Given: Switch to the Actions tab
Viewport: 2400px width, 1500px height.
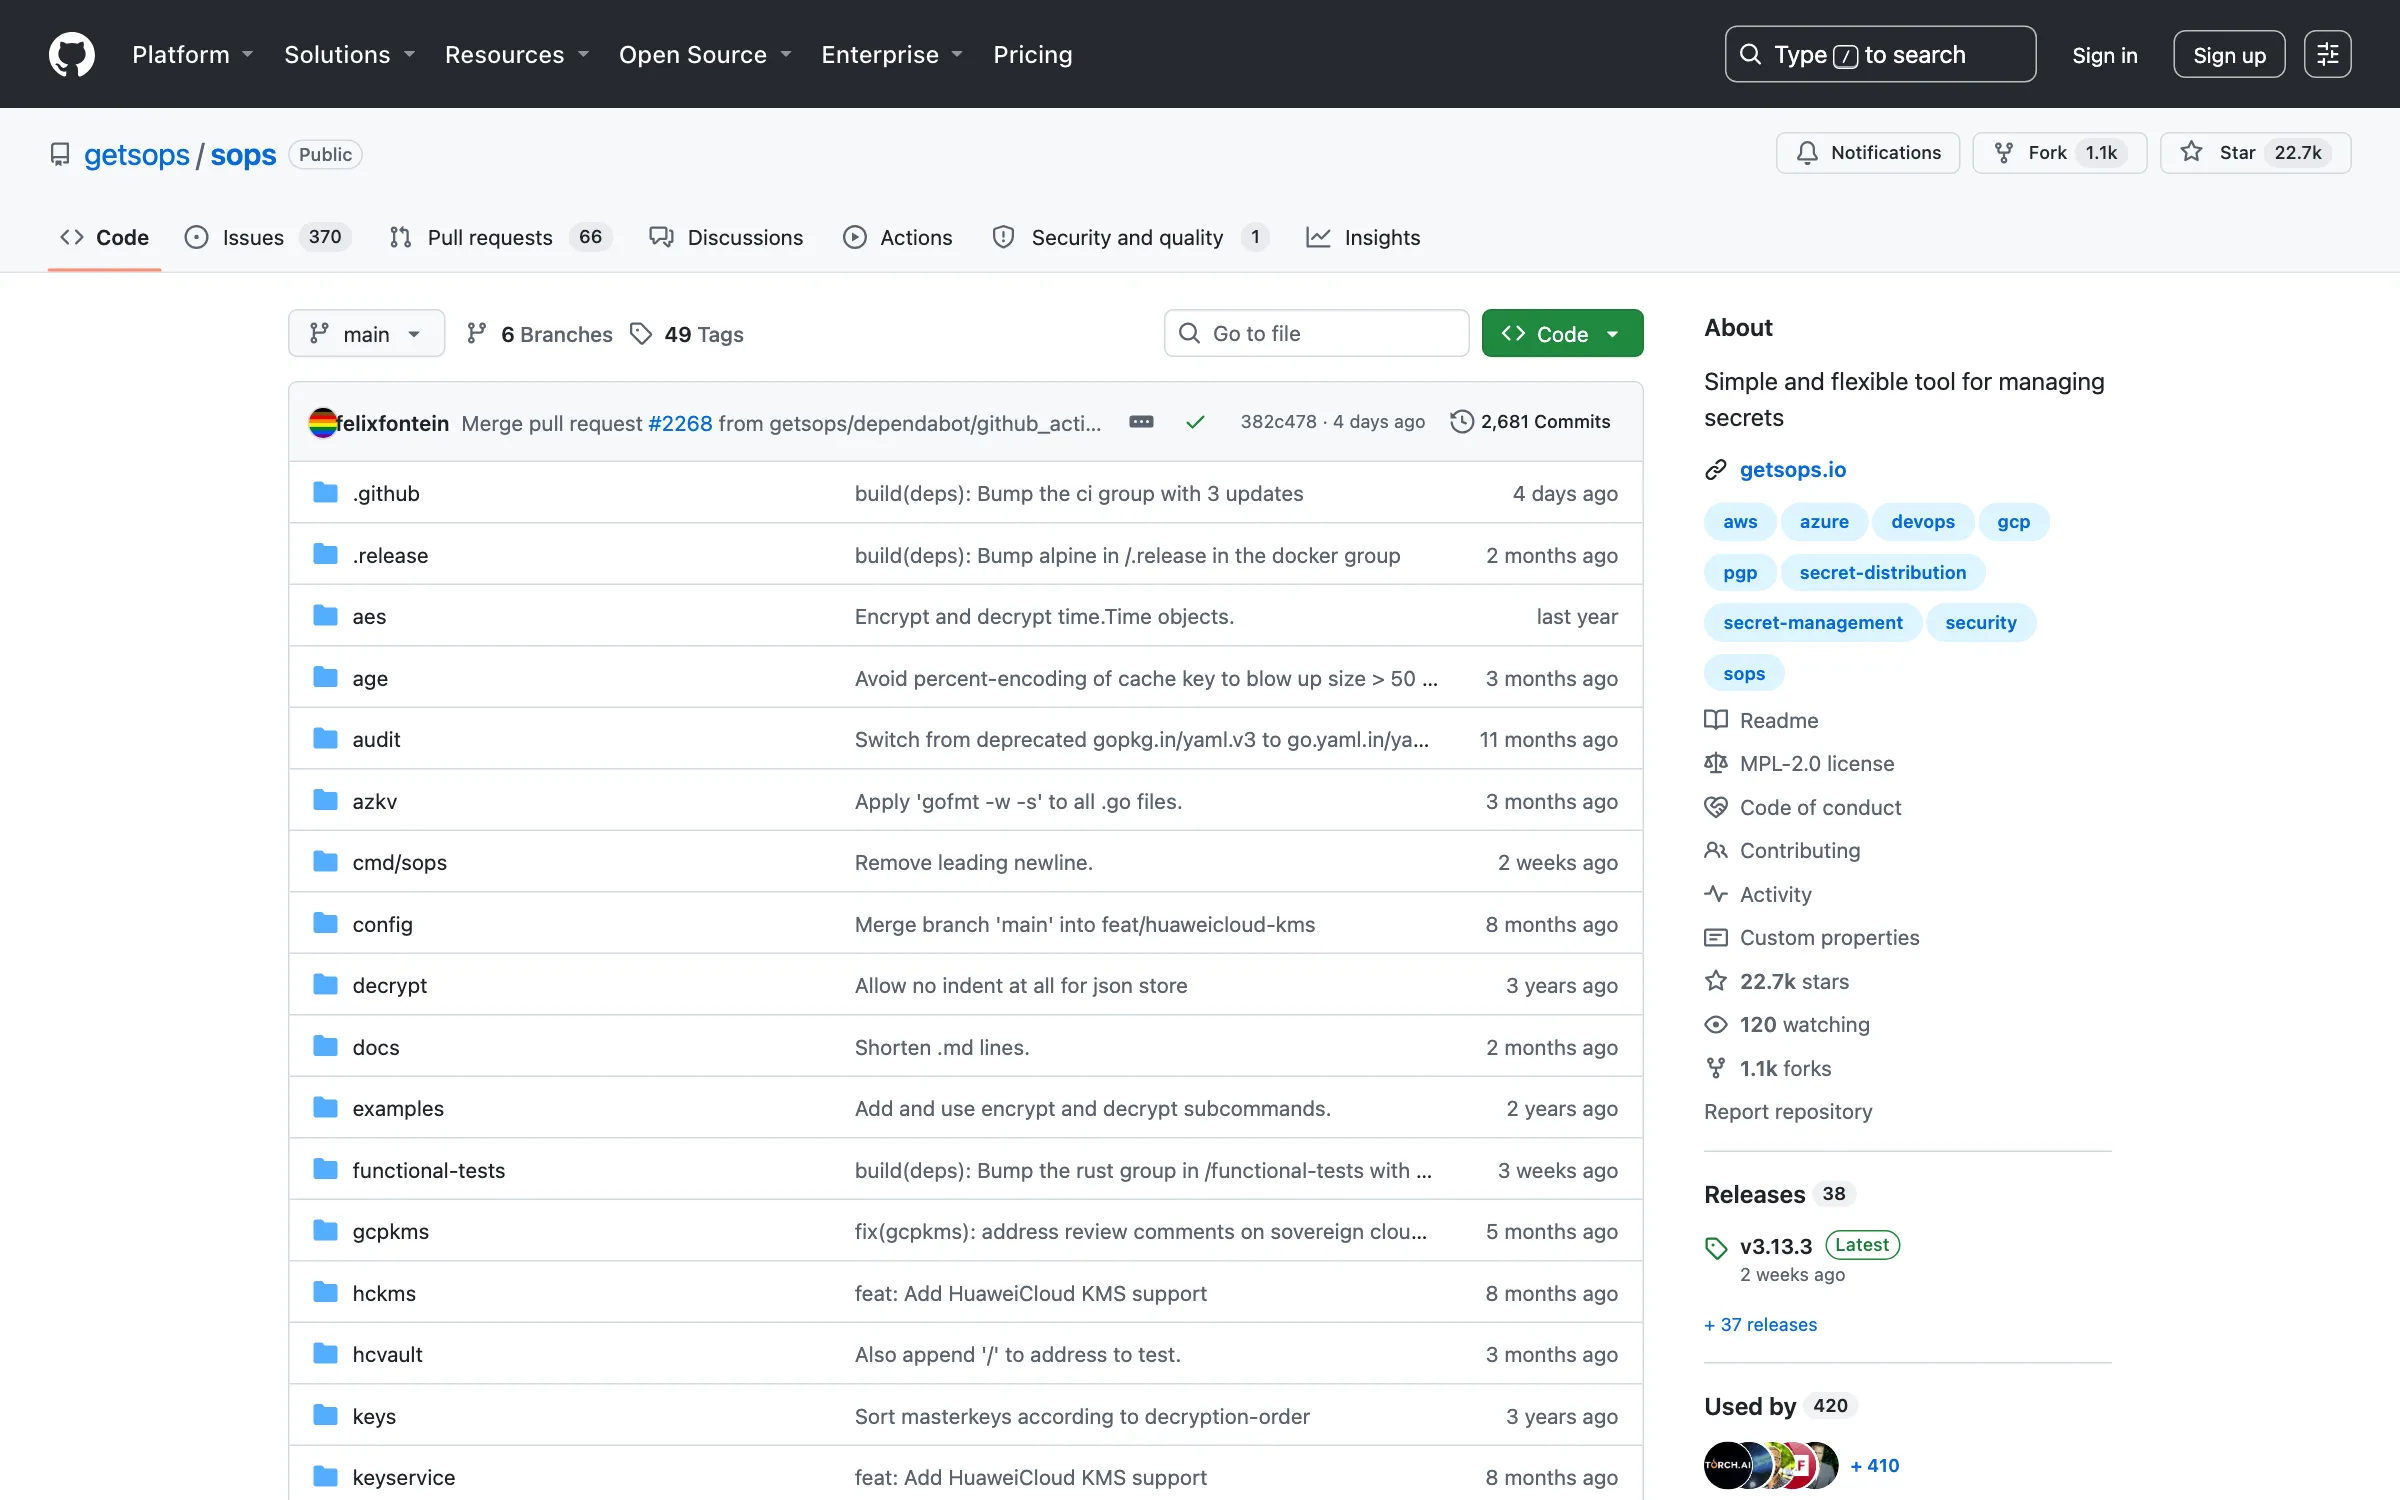Looking at the screenshot, I should (x=898, y=237).
